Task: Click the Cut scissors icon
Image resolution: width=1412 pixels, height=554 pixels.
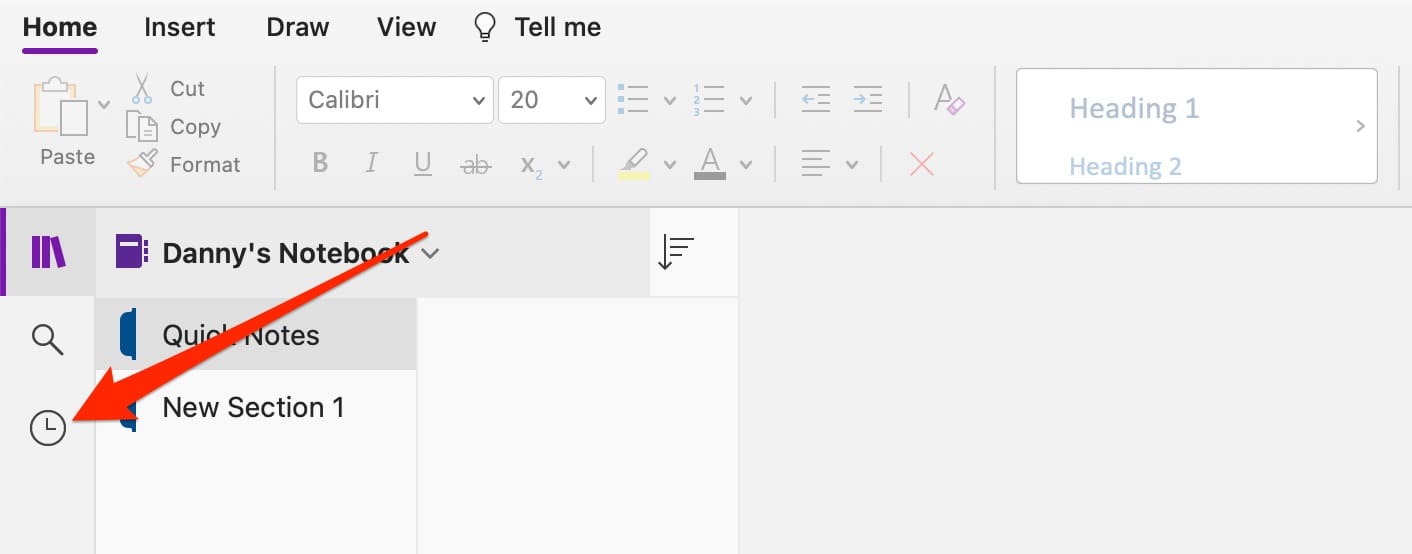Action: click(x=142, y=89)
